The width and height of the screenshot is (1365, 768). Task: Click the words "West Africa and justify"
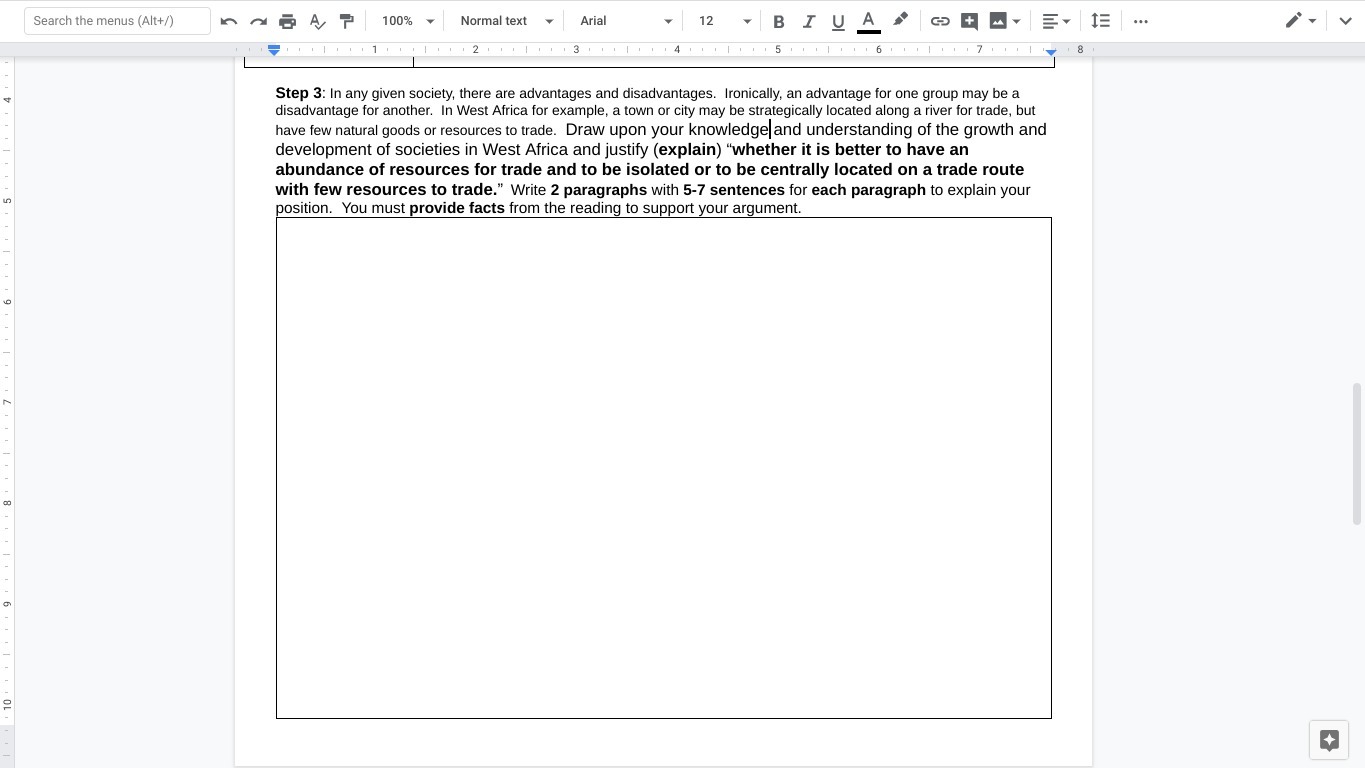click(566, 150)
